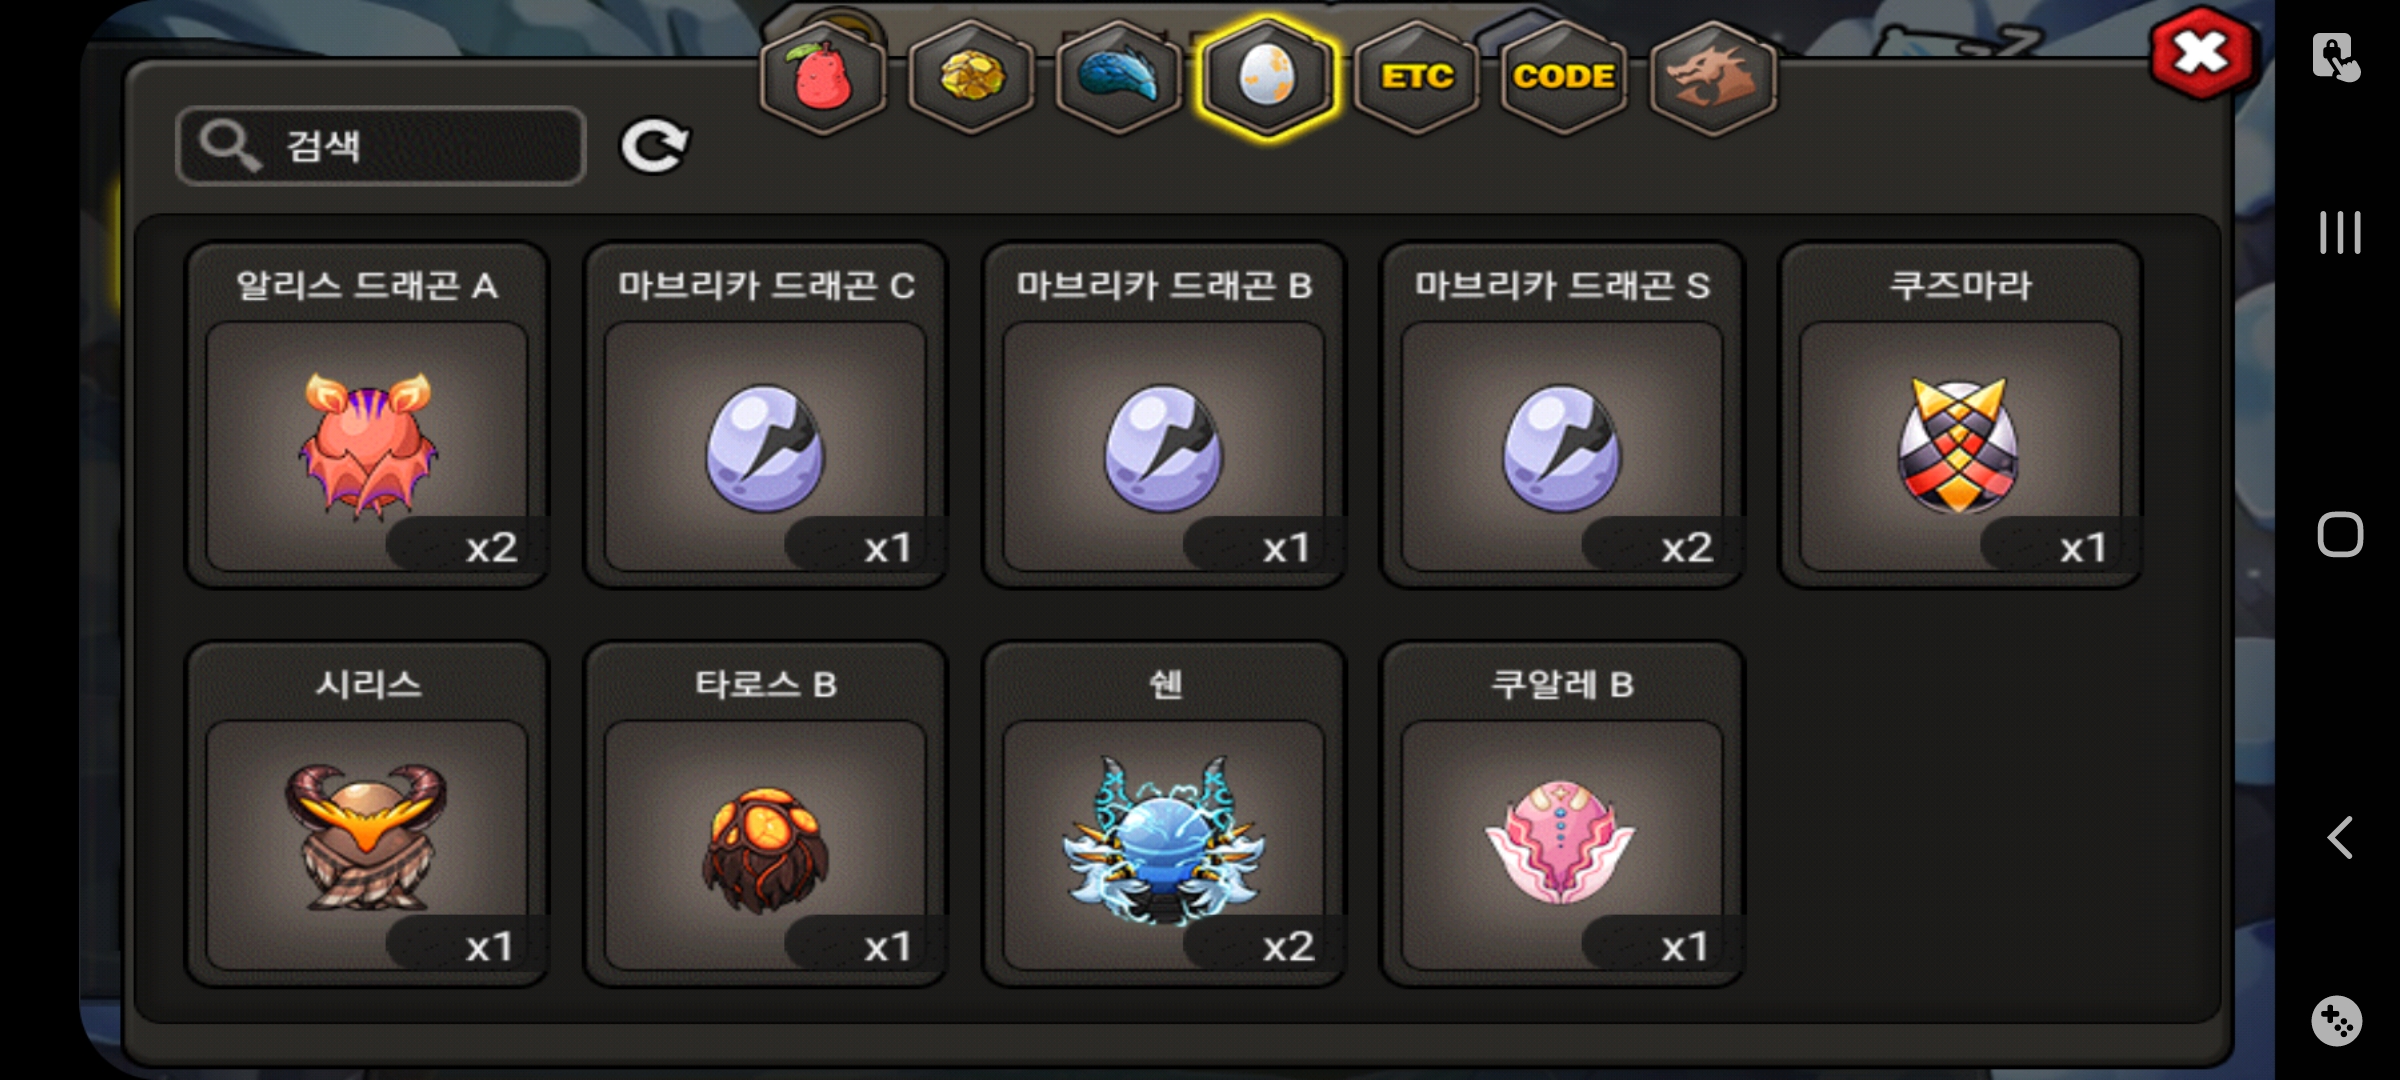The image size is (2400, 1080).
Task: Open the brown dragon head tab
Action: [1712, 77]
